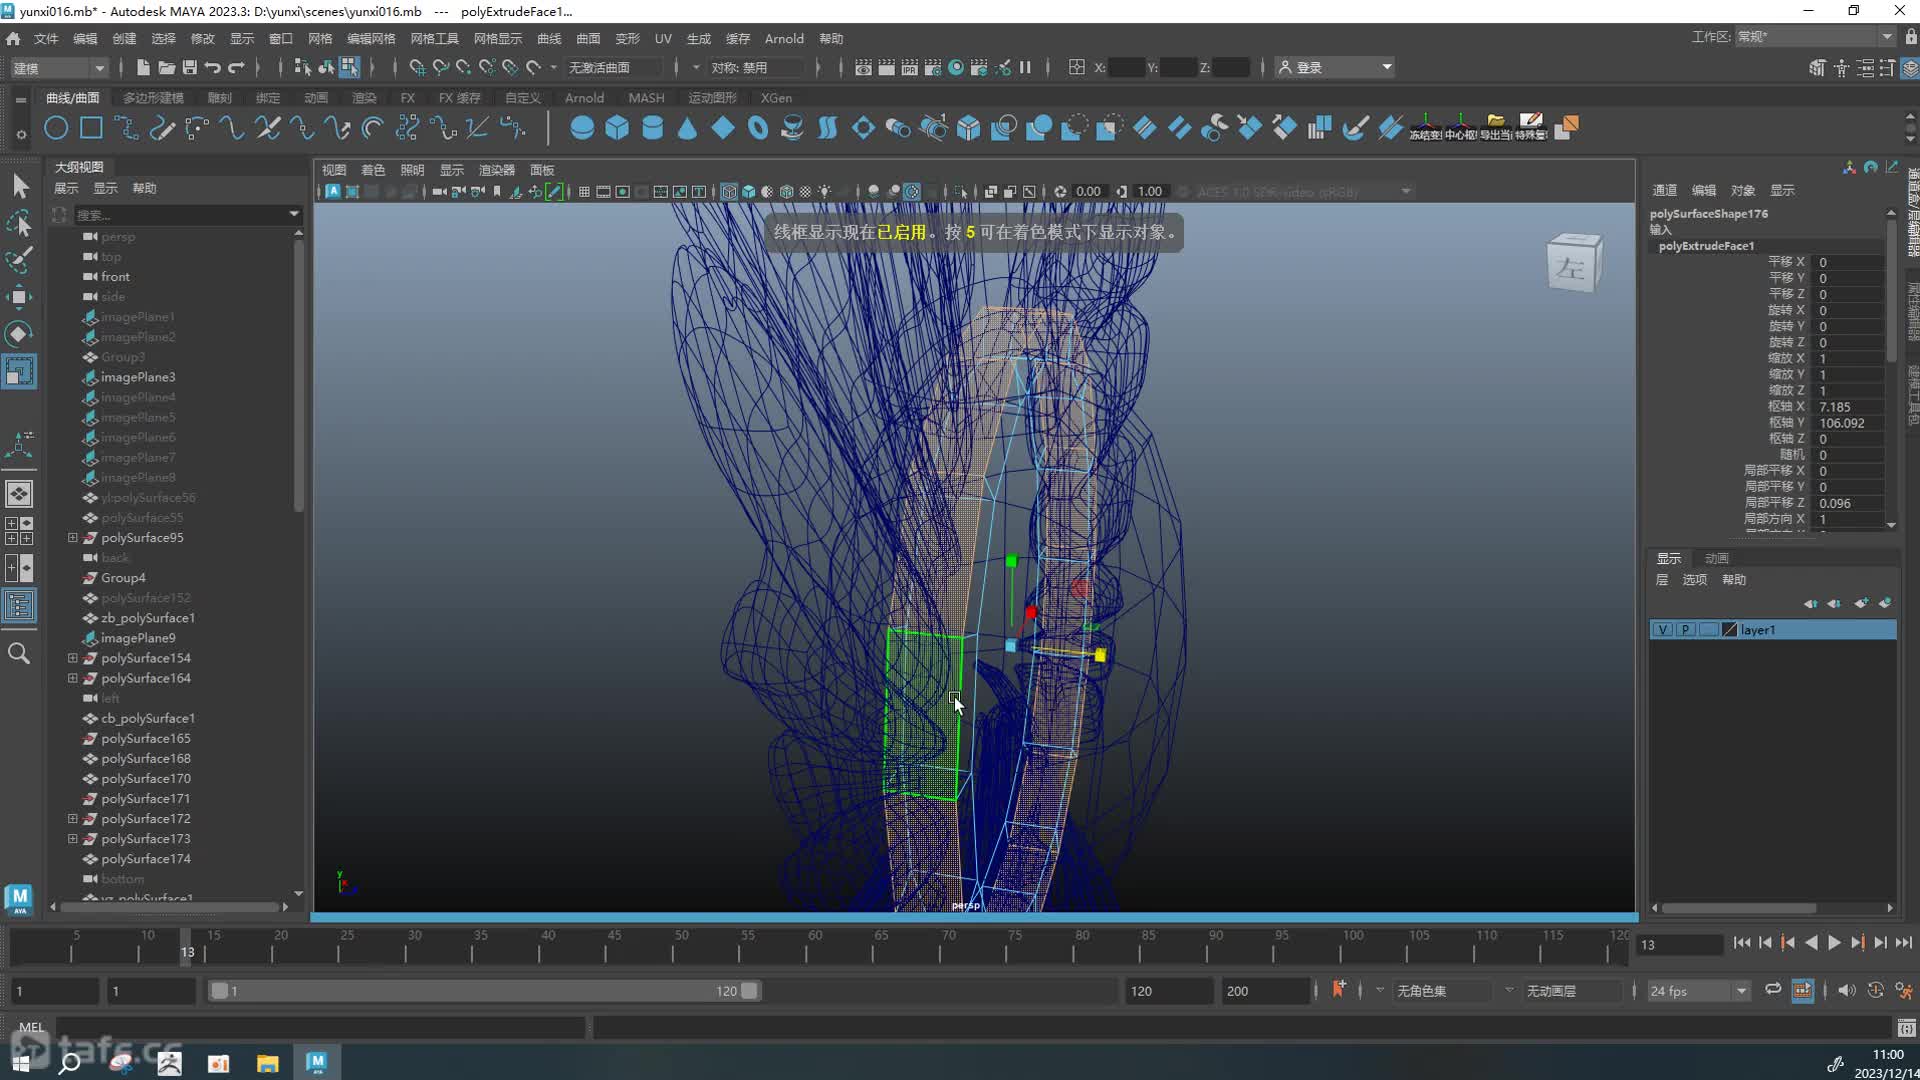Click the Redo arrow icon
The height and width of the screenshot is (1080, 1920).
[237, 67]
